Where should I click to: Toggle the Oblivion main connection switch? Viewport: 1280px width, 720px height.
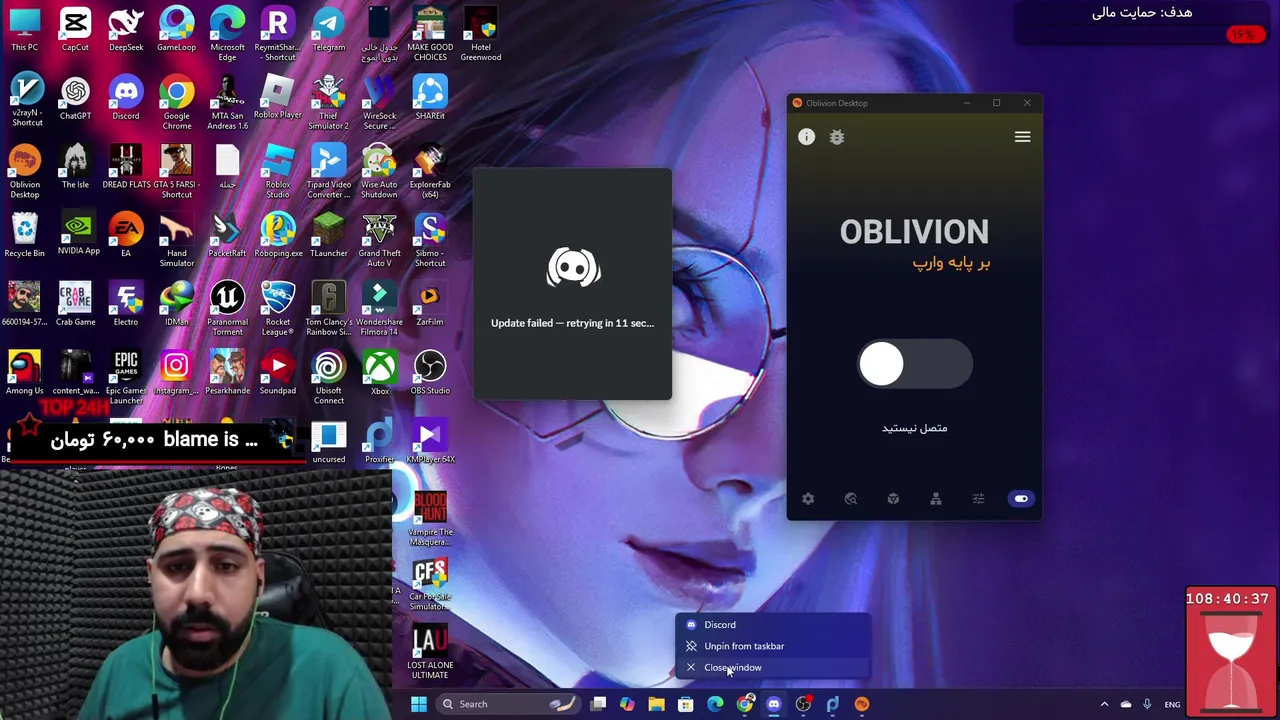[x=915, y=365]
